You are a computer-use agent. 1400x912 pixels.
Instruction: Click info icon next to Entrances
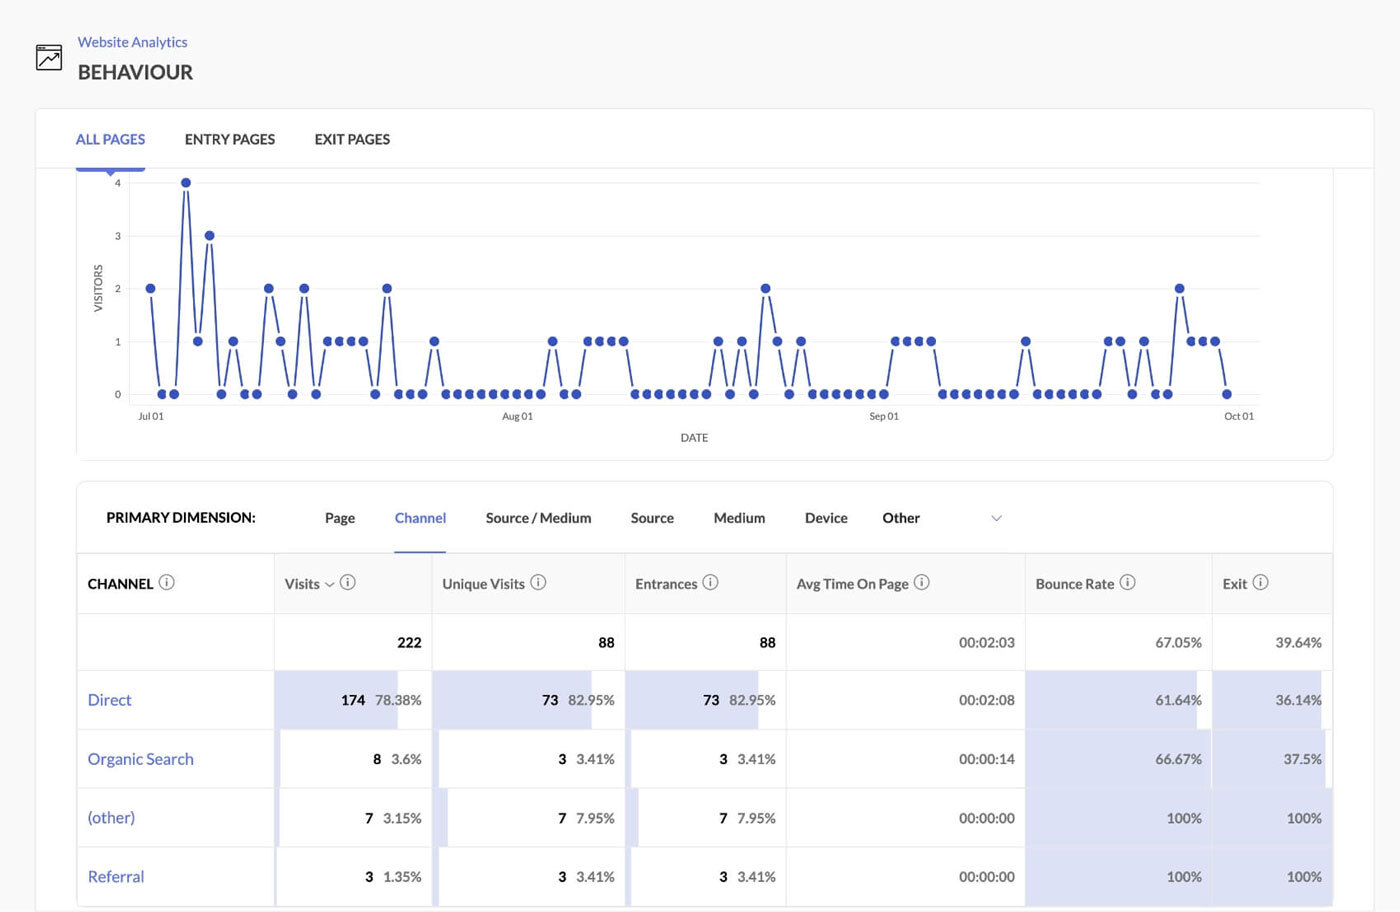[x=710, y=582]
